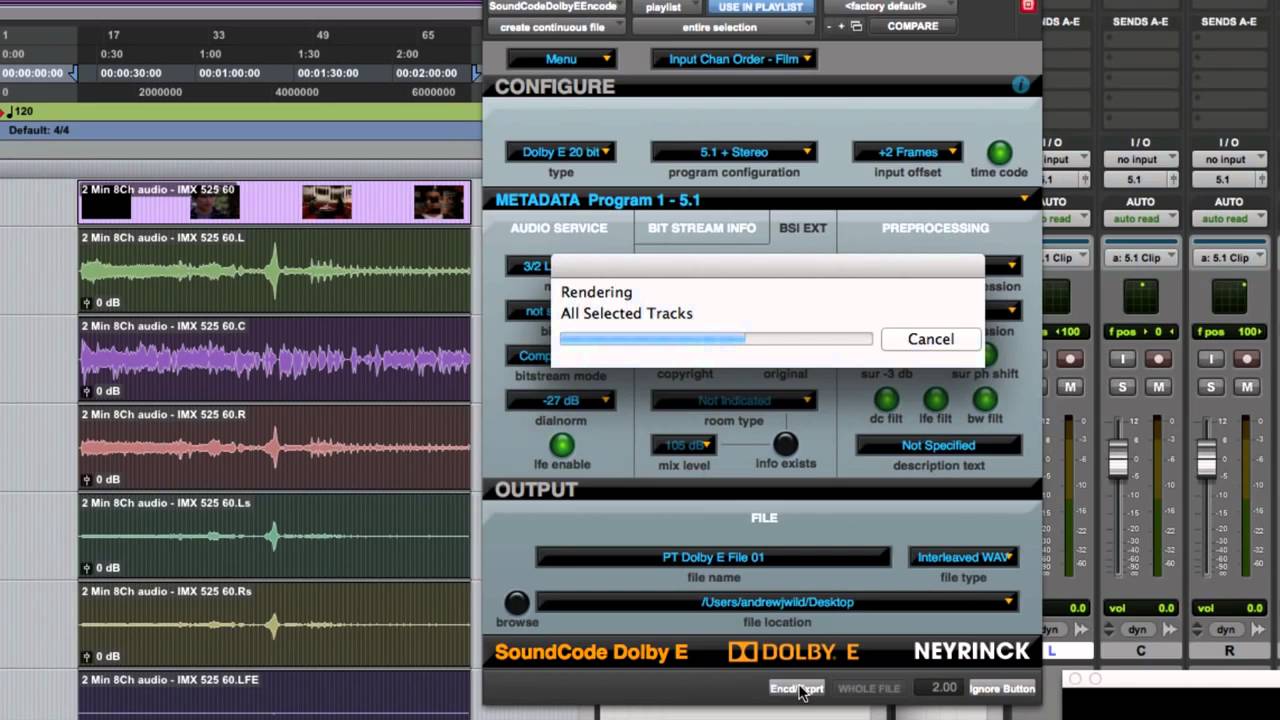This screenshot has height=720, width=1280.
Task: Mute the C channel
Action: pos(1159,386)
